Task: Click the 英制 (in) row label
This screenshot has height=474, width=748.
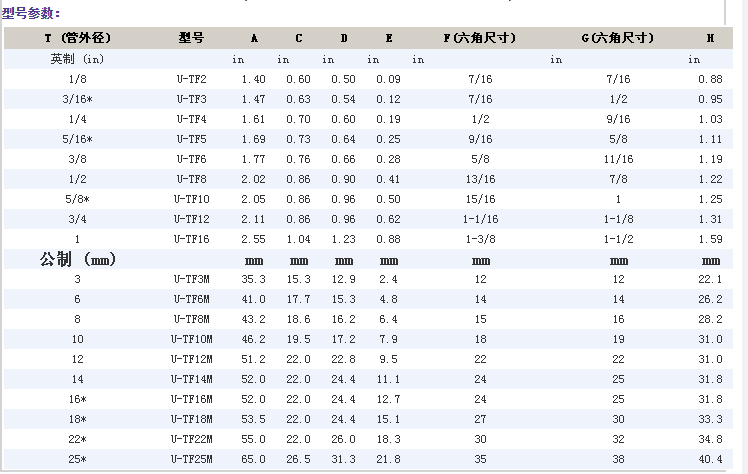Action: click(x=77, y=59)
